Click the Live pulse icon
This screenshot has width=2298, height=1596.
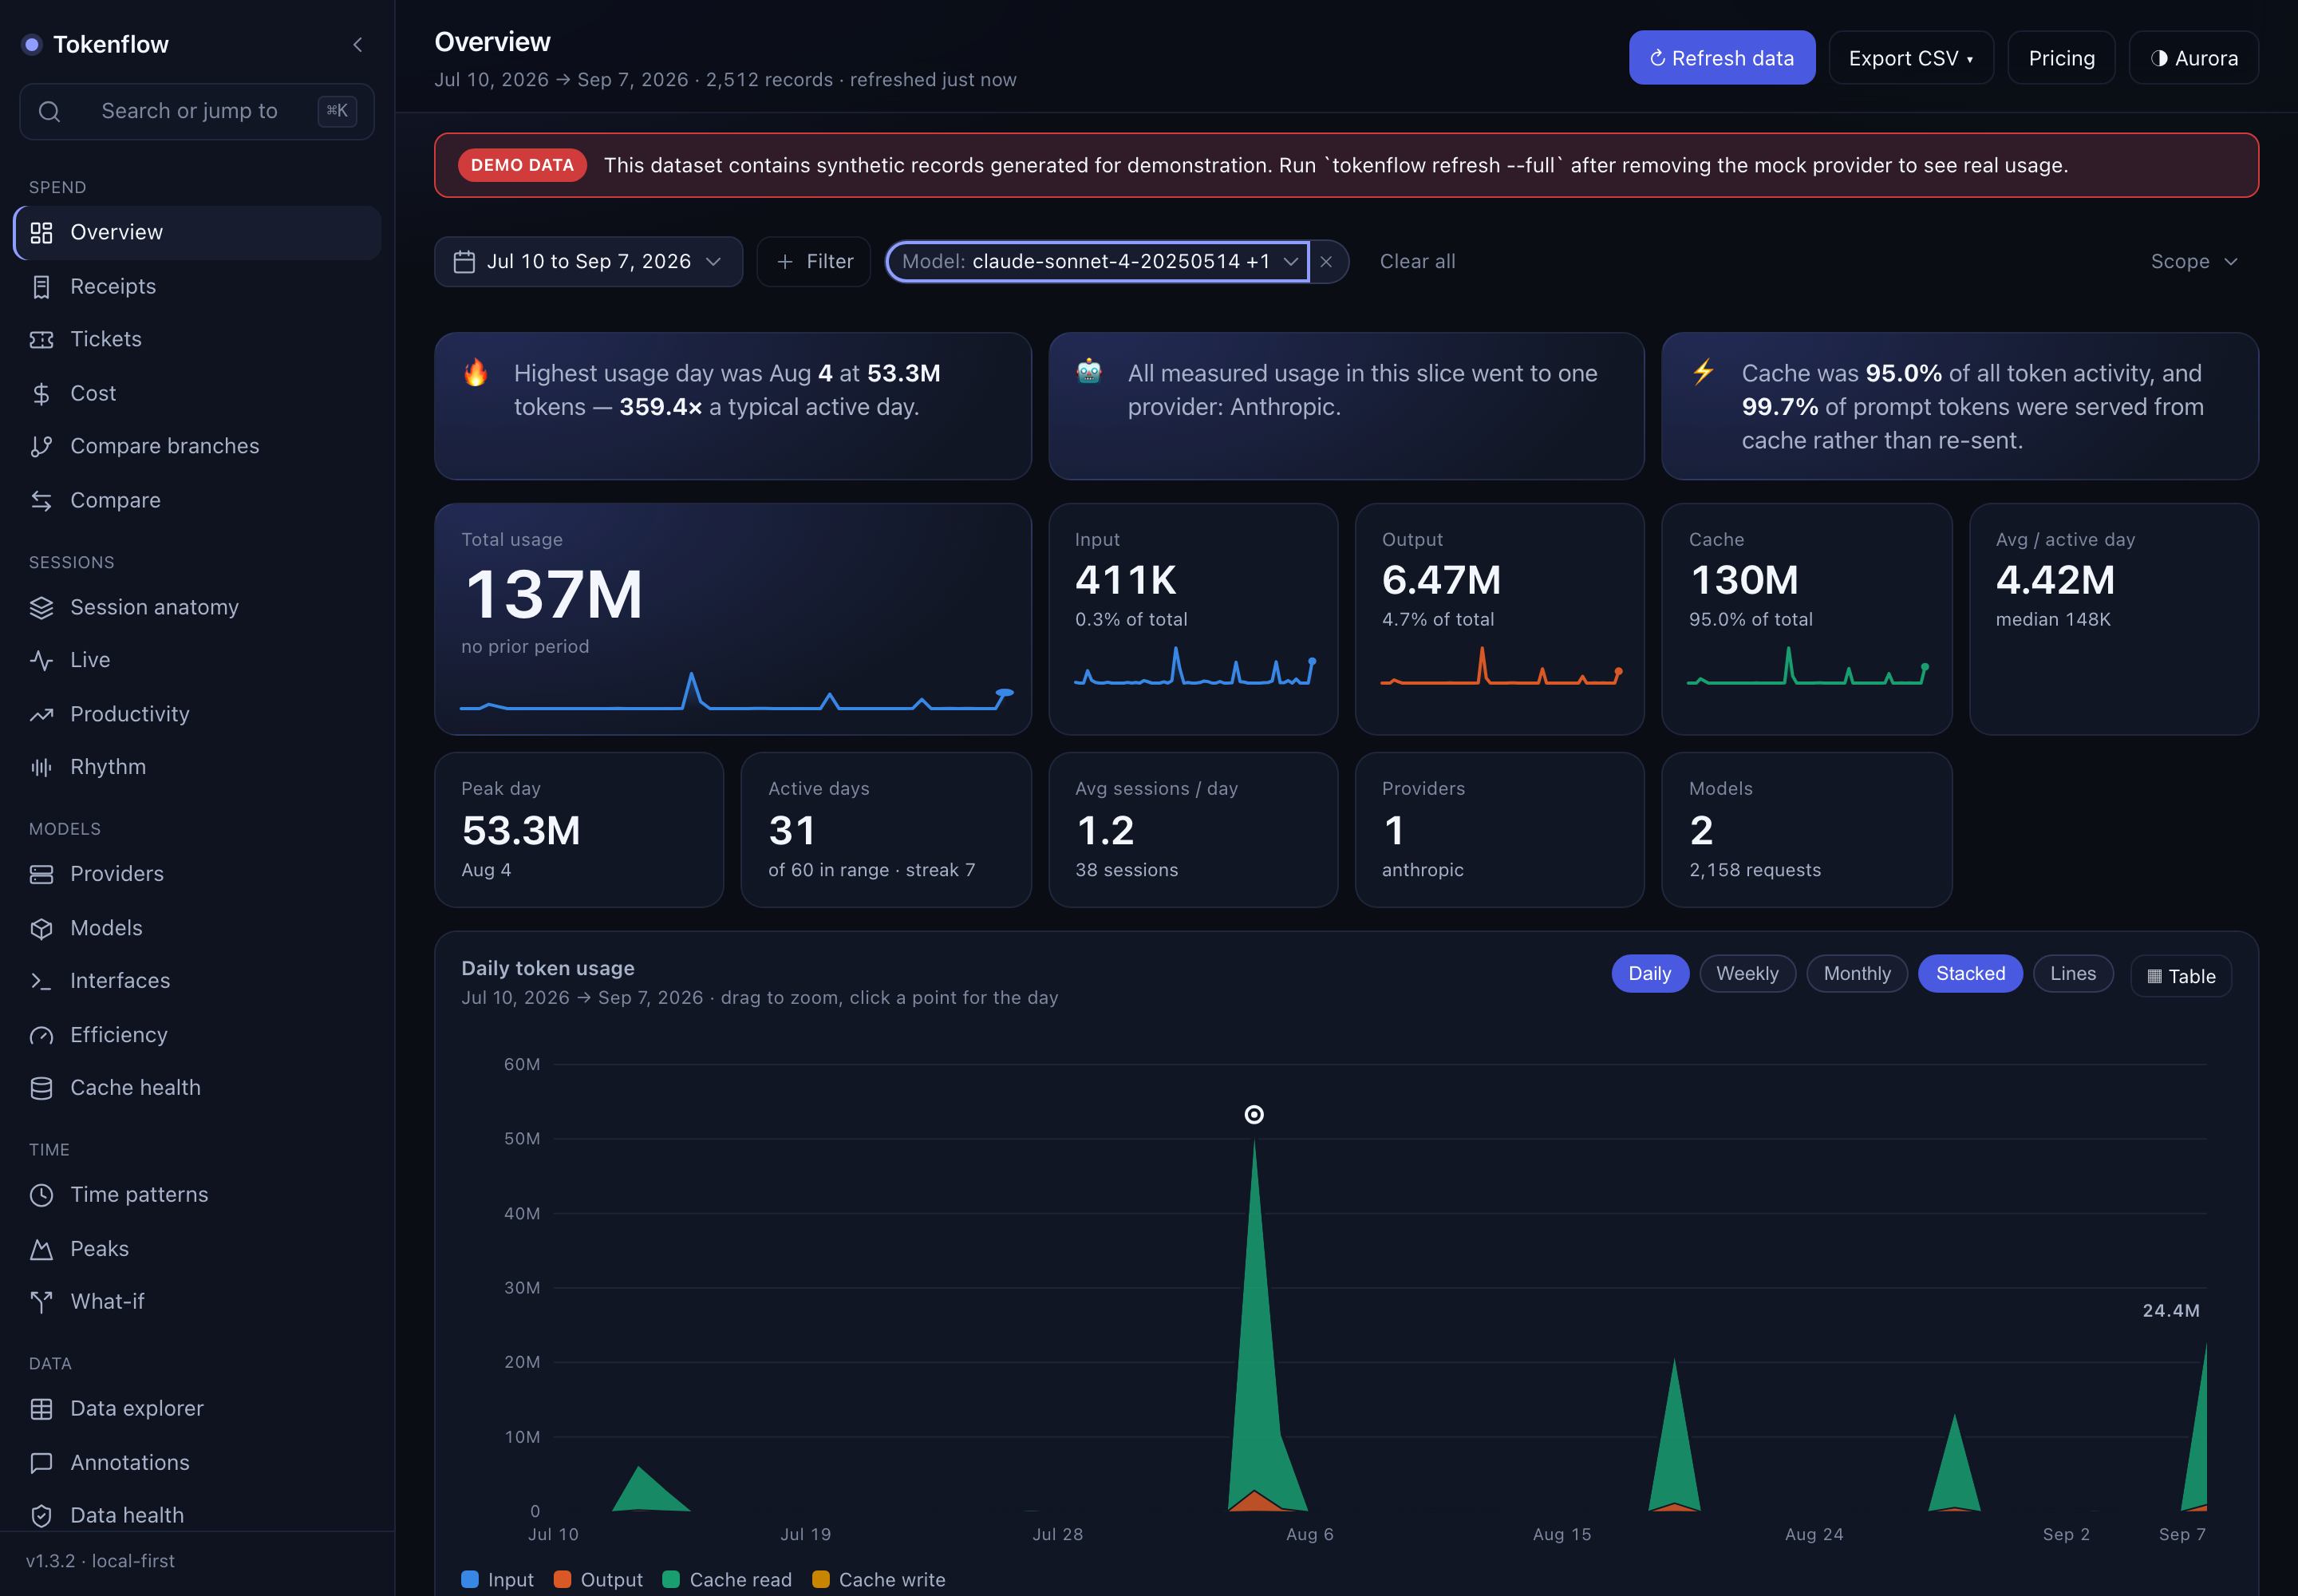click(41, 660)
